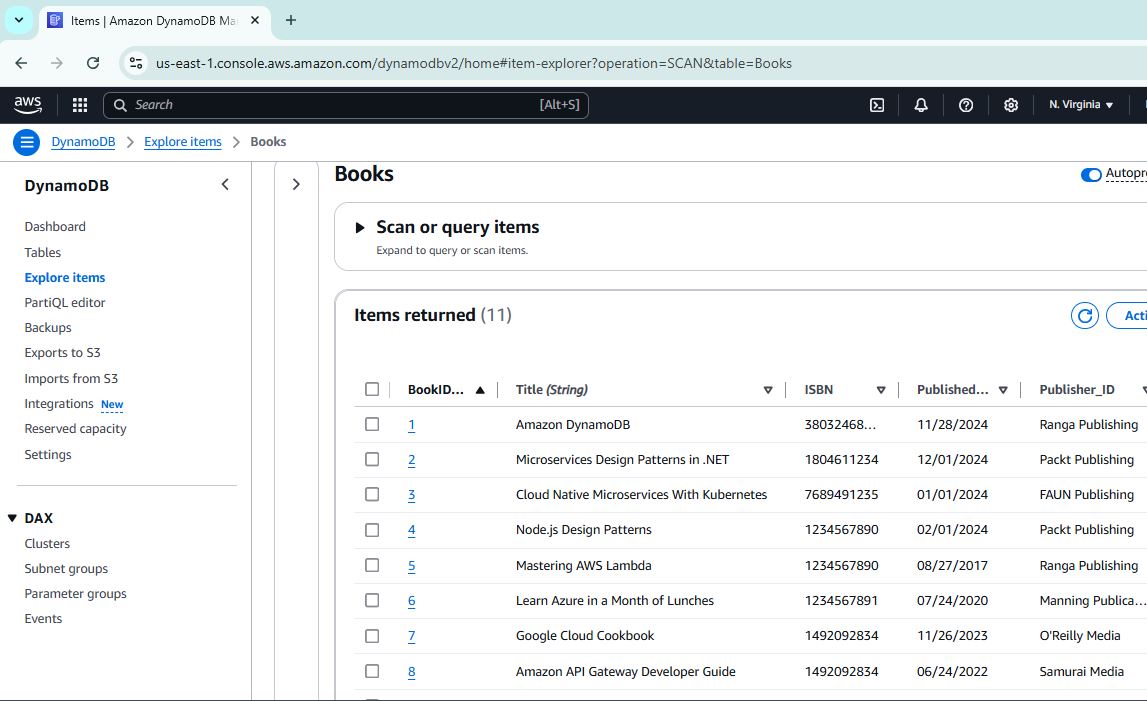Select Explore items in the sidebar
This screenshot has height=701, width=1147.
tap(64, 277)
